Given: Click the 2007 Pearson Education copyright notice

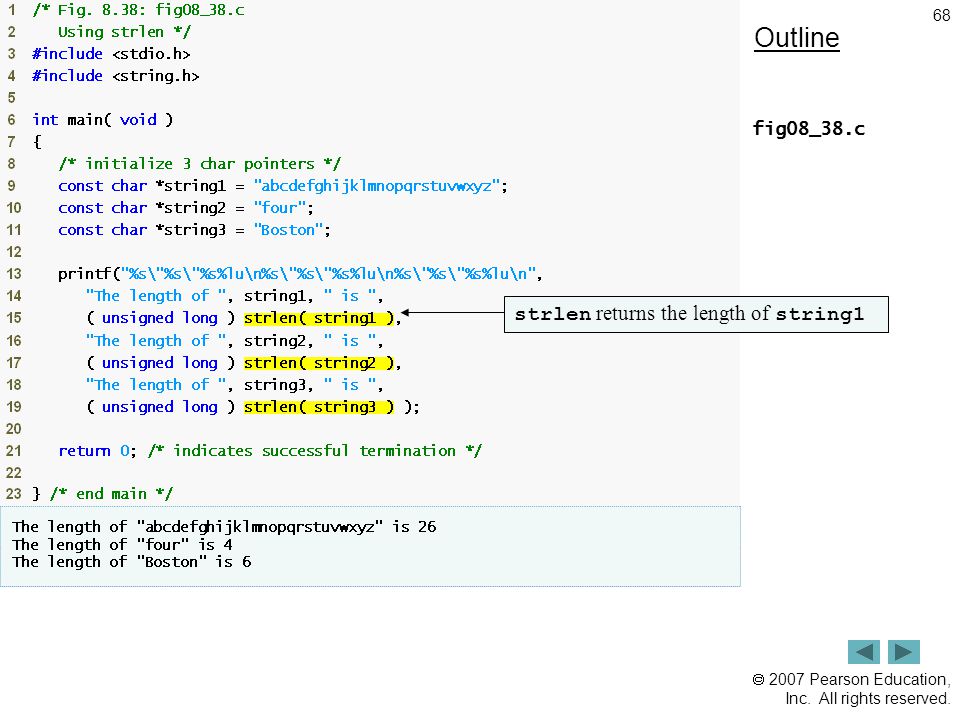Looking at the screenshot, I should click(851, 689).
